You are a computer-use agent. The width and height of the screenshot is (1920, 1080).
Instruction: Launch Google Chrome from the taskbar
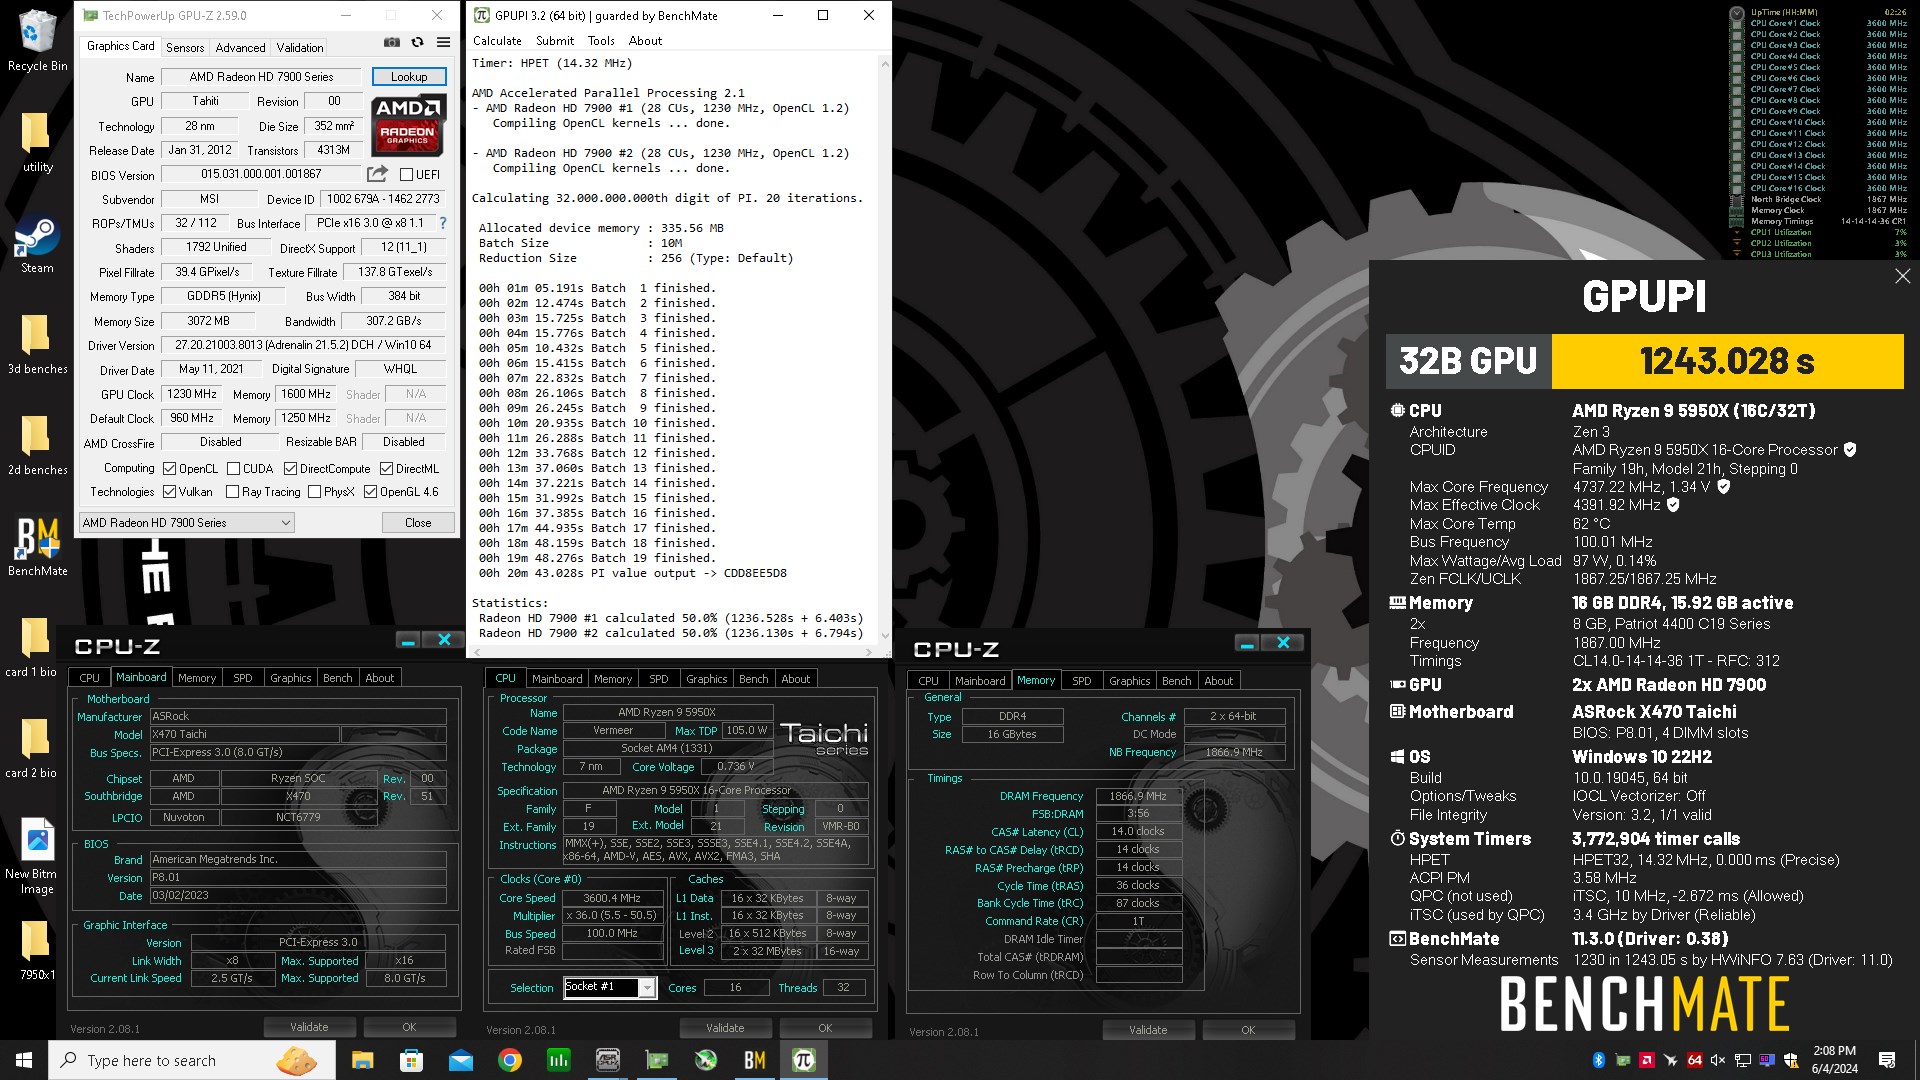pos(509,1060)
